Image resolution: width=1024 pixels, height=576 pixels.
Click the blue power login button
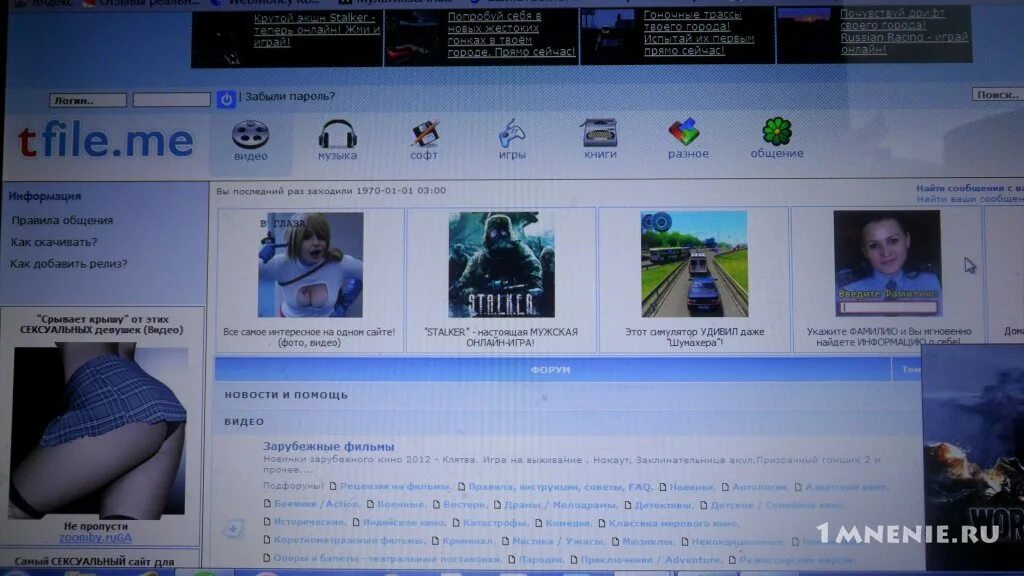coord(226,99)
